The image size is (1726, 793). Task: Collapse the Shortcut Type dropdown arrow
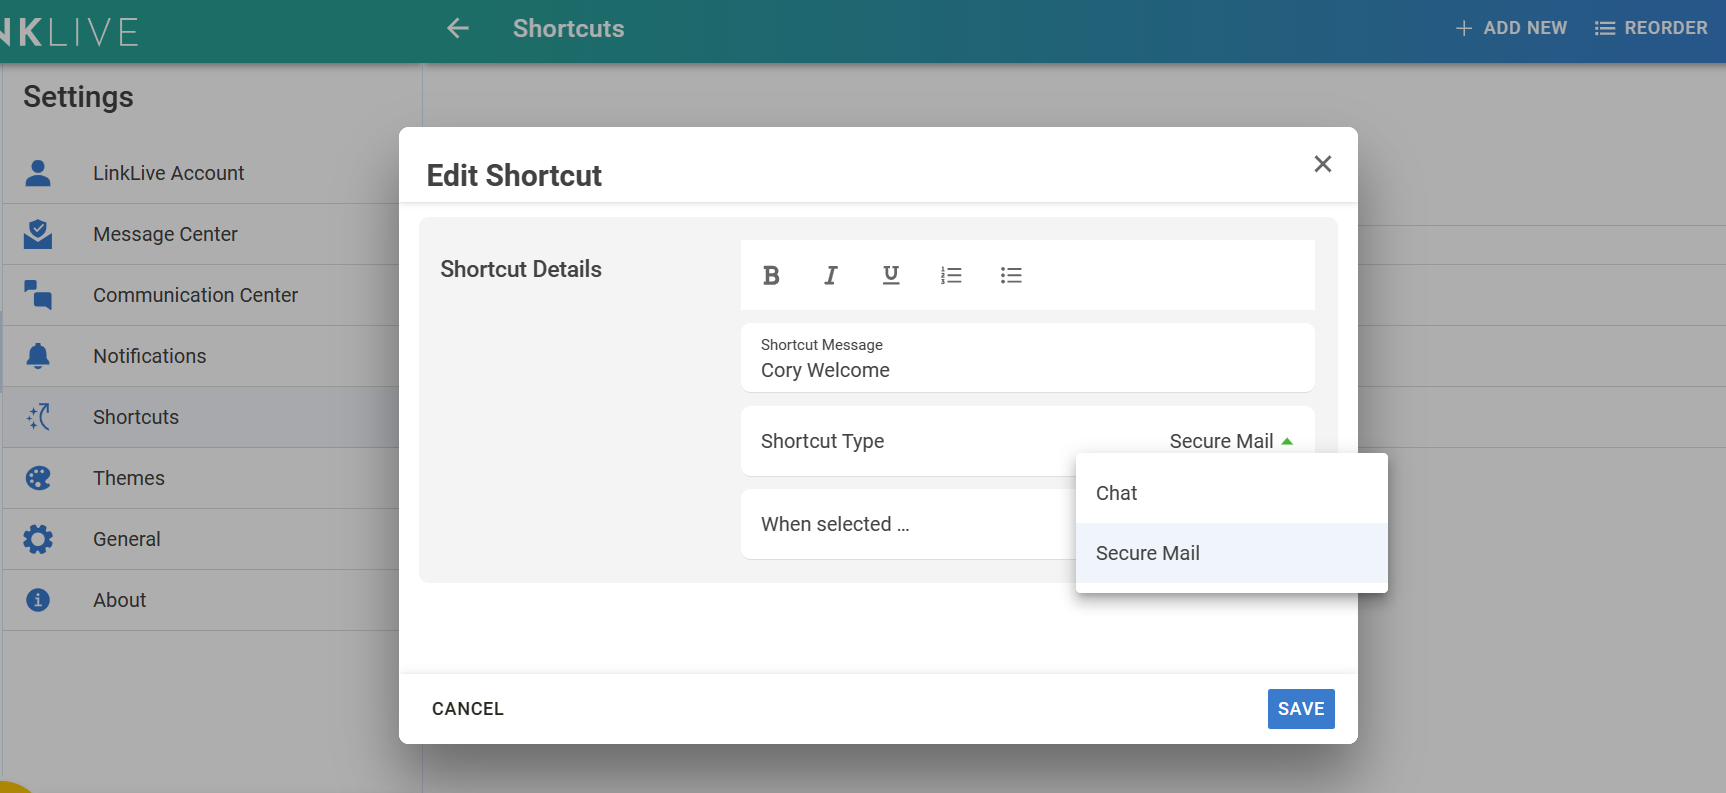1287,441
